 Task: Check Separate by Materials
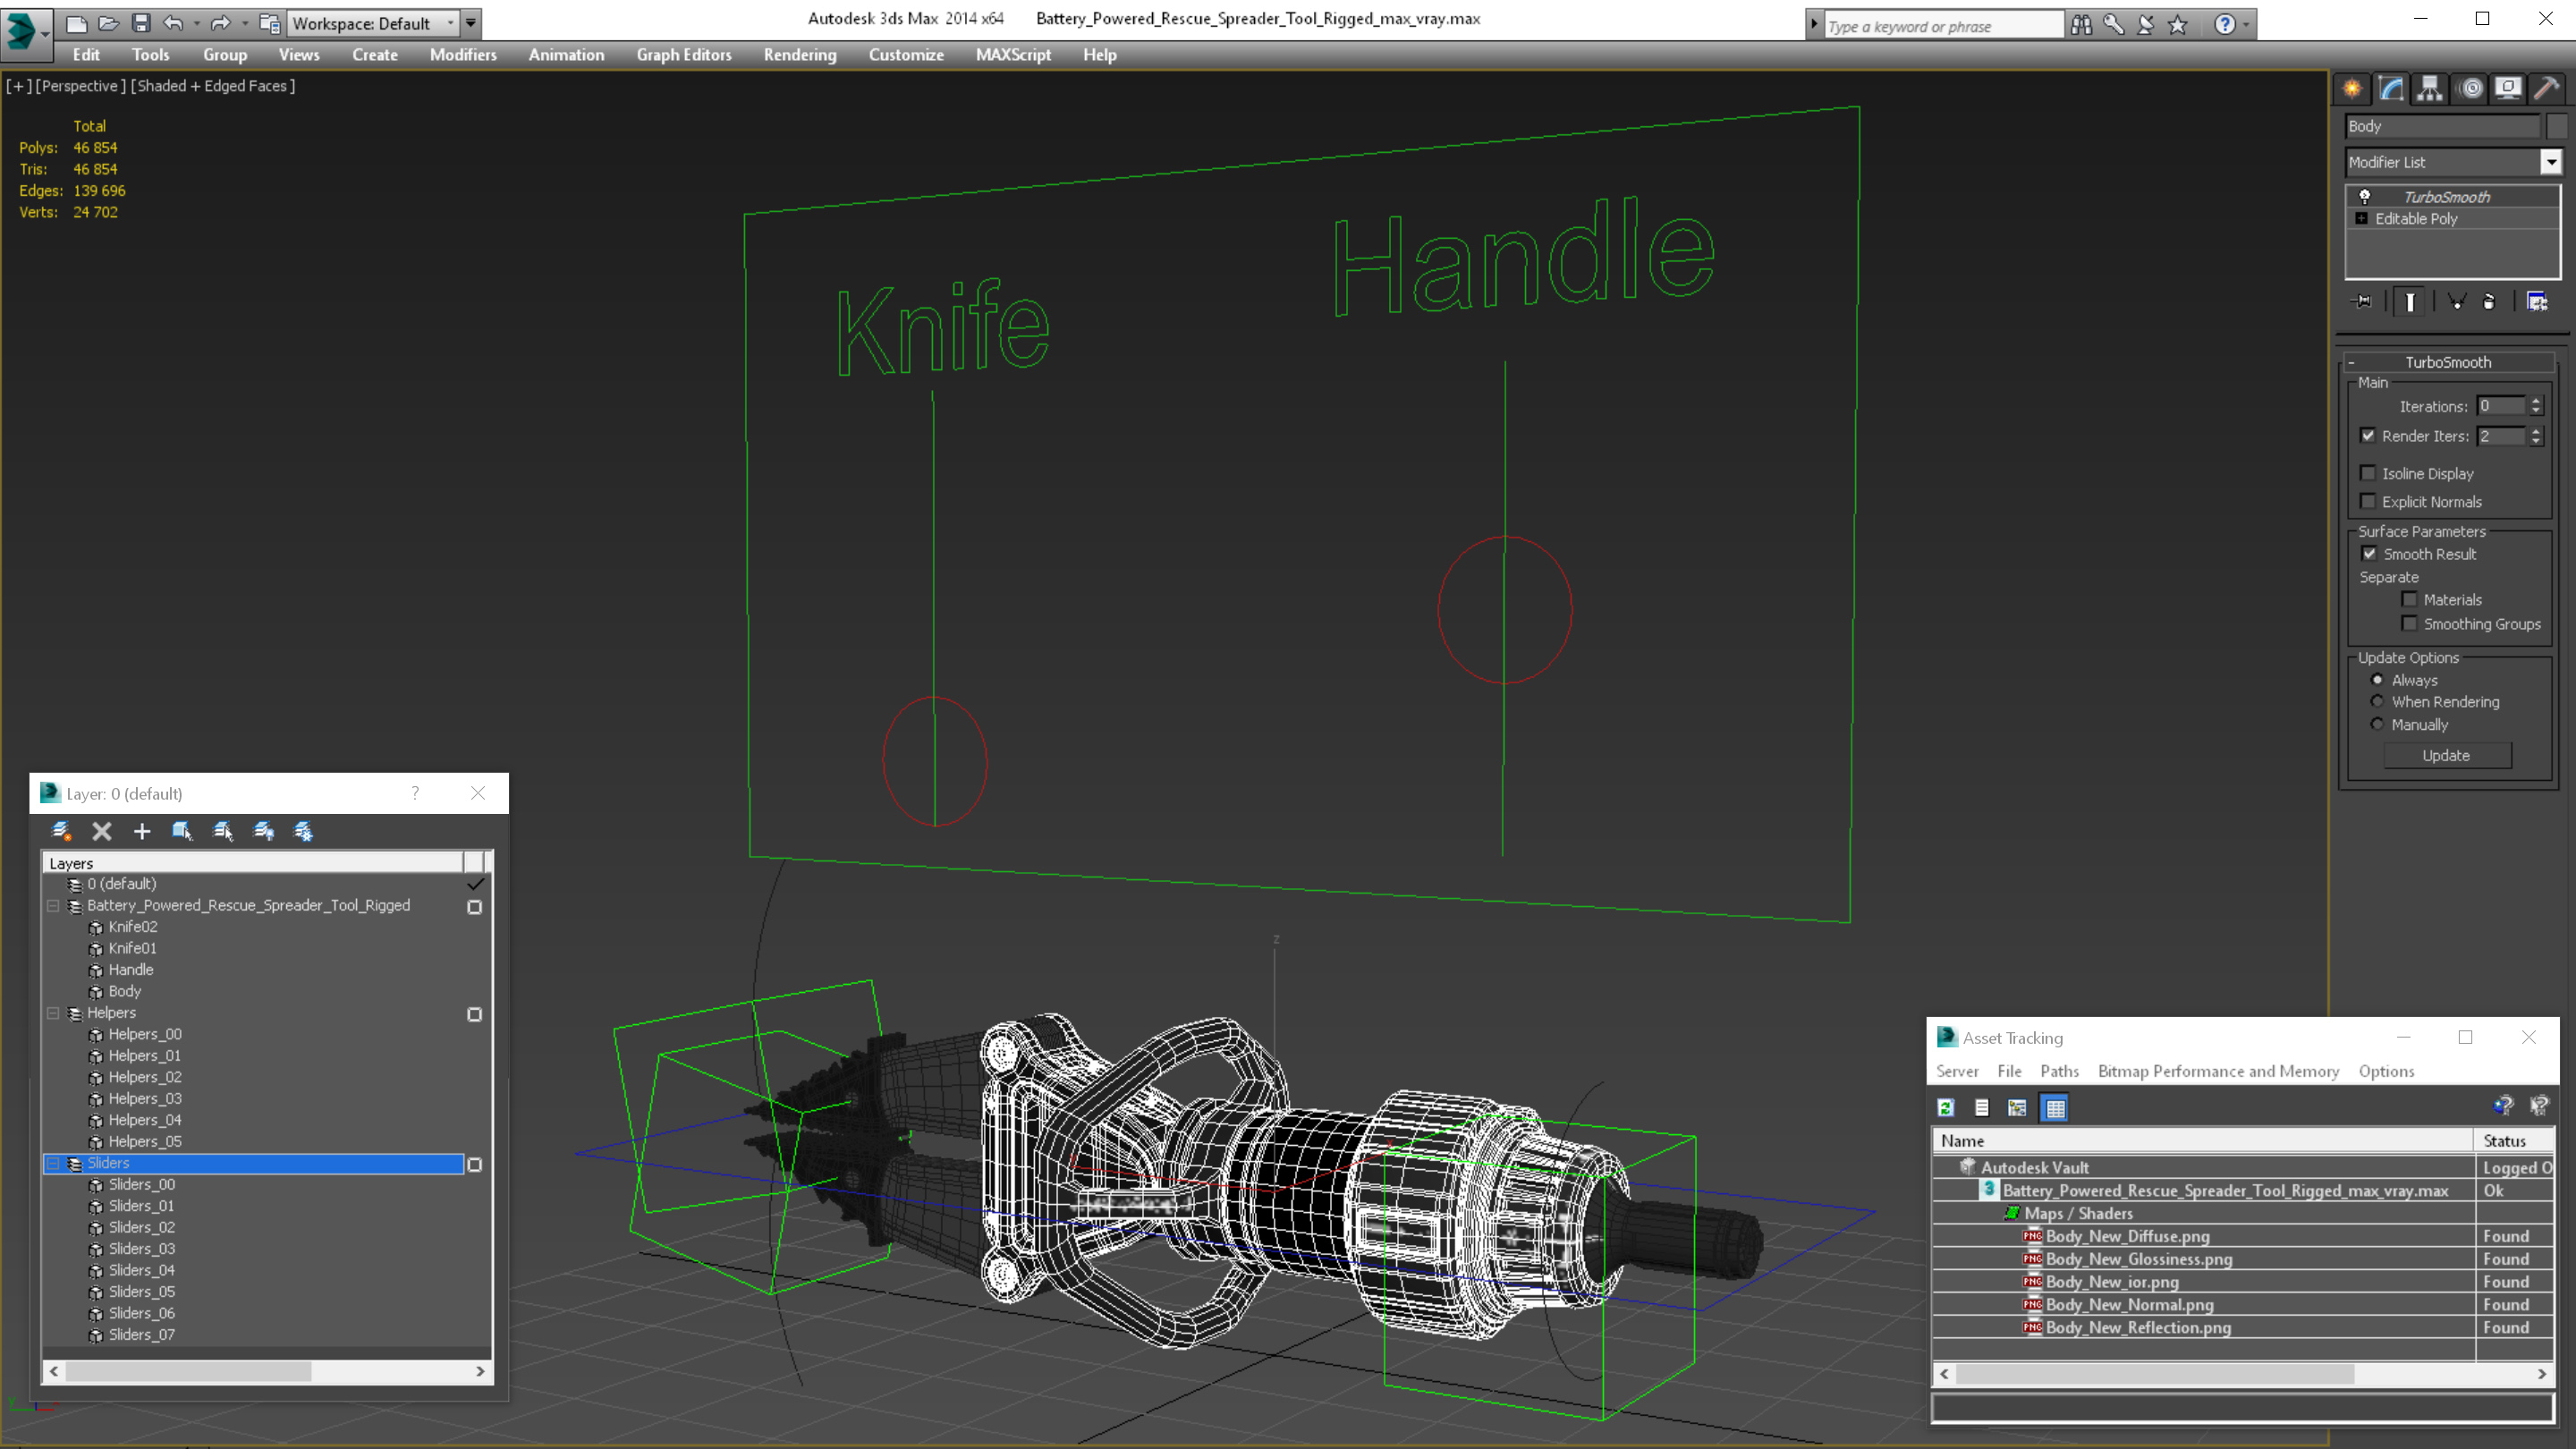point(2410,600)
